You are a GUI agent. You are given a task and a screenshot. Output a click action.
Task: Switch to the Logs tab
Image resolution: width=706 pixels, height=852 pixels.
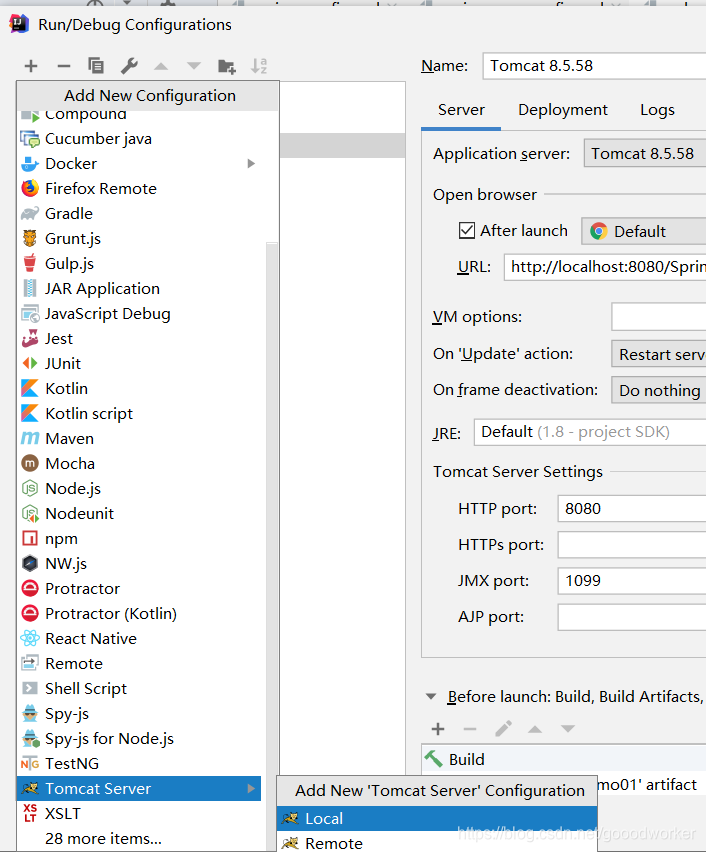tap(657, 110)
